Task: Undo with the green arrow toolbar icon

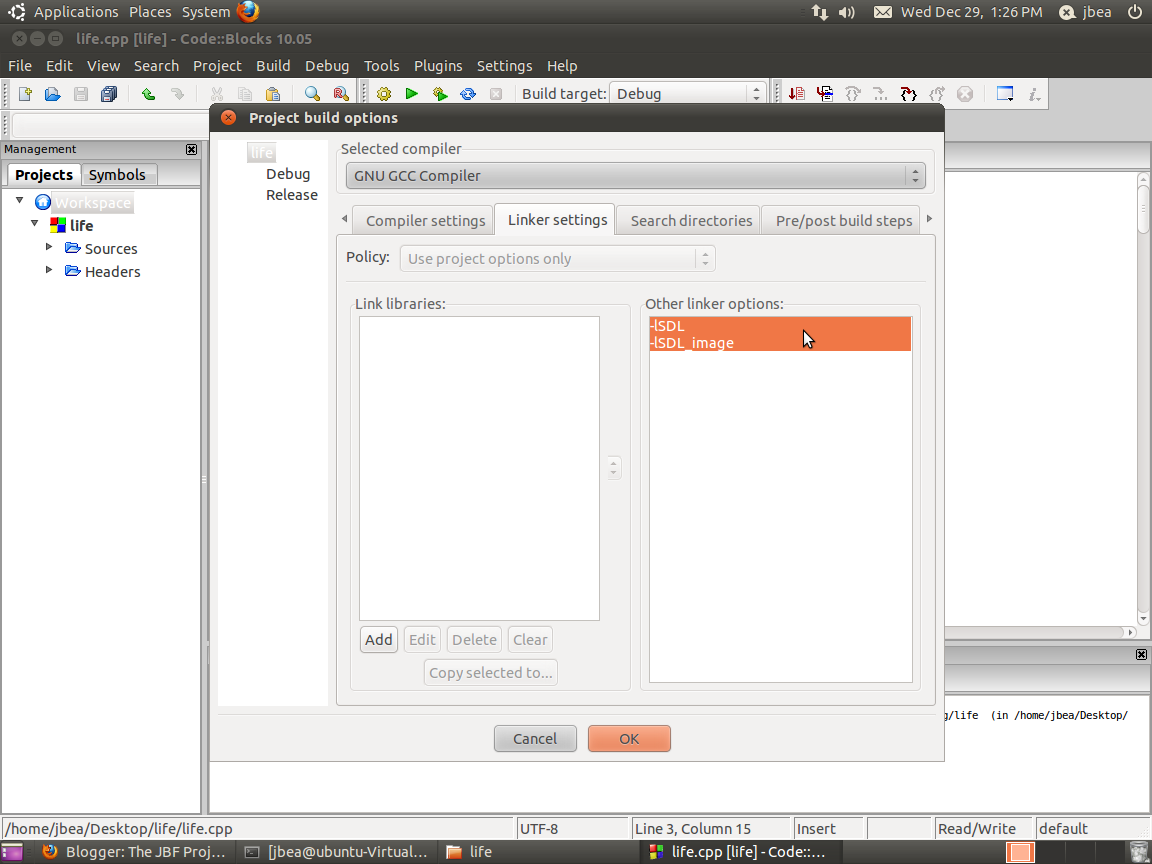Action: point(148,94)
